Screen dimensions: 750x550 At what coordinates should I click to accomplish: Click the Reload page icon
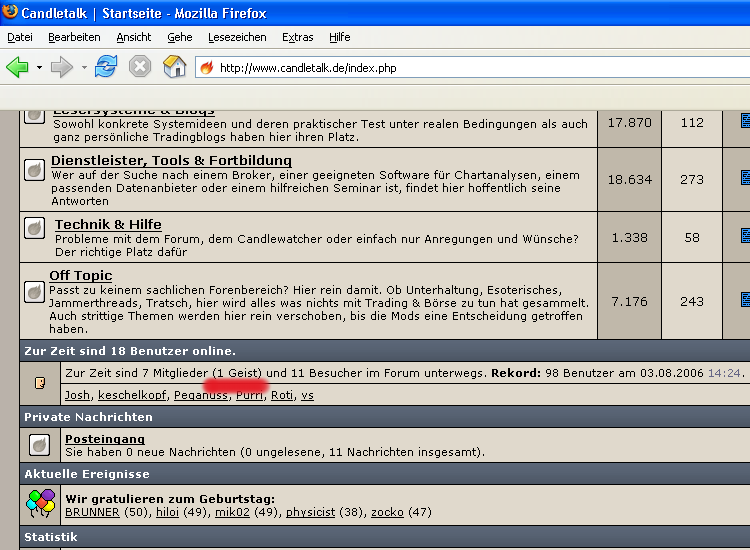(106, 67)
